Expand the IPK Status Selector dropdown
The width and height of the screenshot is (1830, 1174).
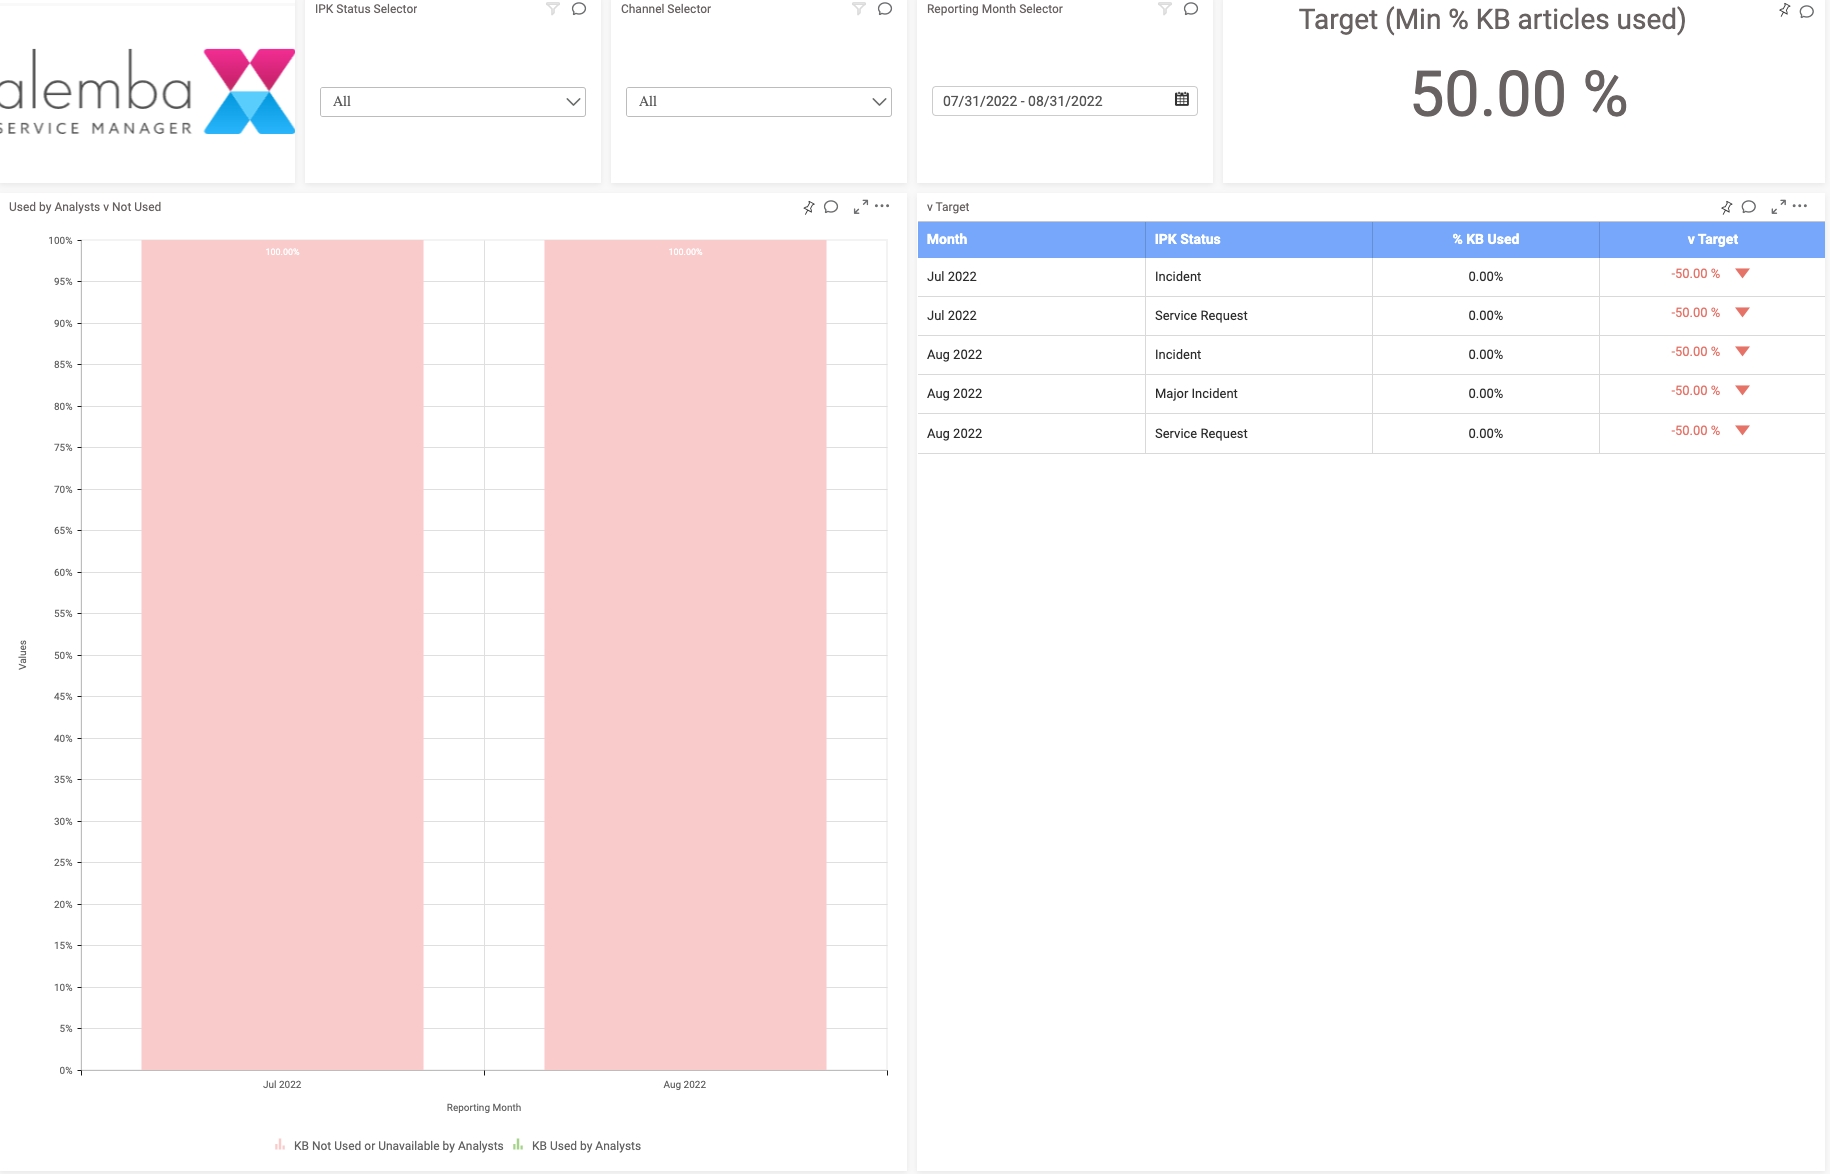(453, 102)
